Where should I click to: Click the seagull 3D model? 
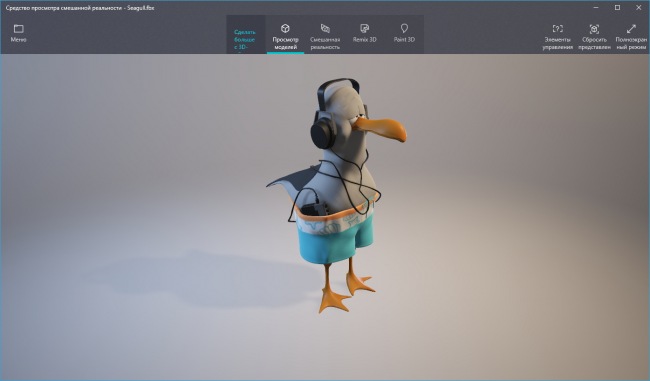(337, 195)
